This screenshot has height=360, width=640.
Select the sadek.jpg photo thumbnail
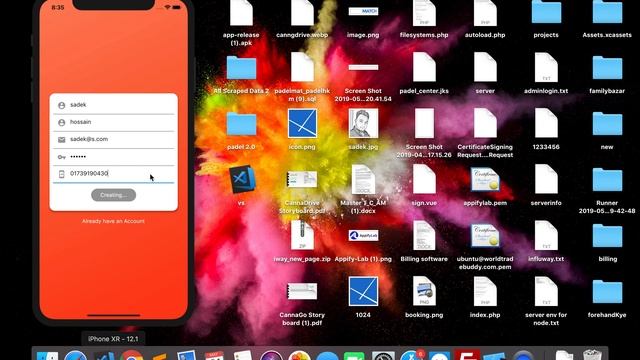pyautogui.click(x=363, y=123)
